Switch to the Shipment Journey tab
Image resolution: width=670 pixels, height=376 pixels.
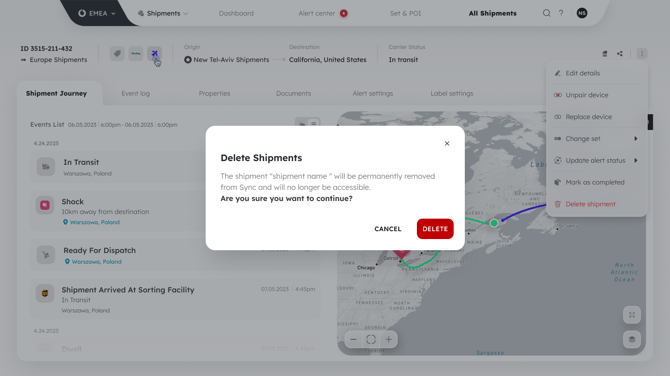click(x=56, y=93)
